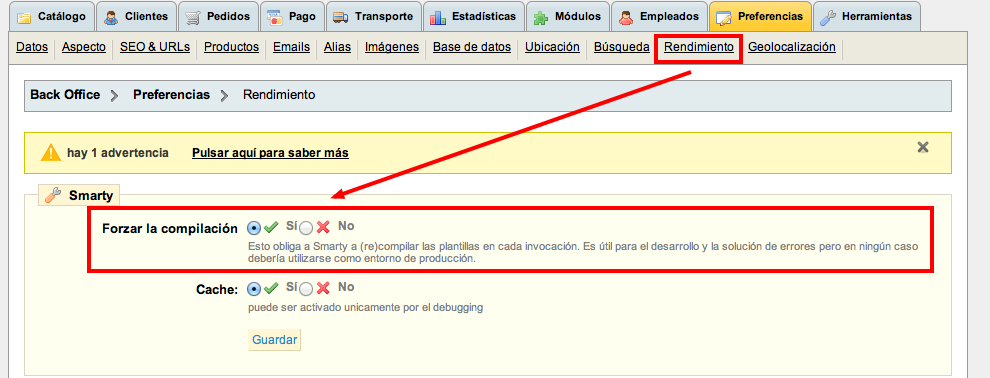Click the Módulos puzzle piece icon
990x378 pixels.
(540, 17)
